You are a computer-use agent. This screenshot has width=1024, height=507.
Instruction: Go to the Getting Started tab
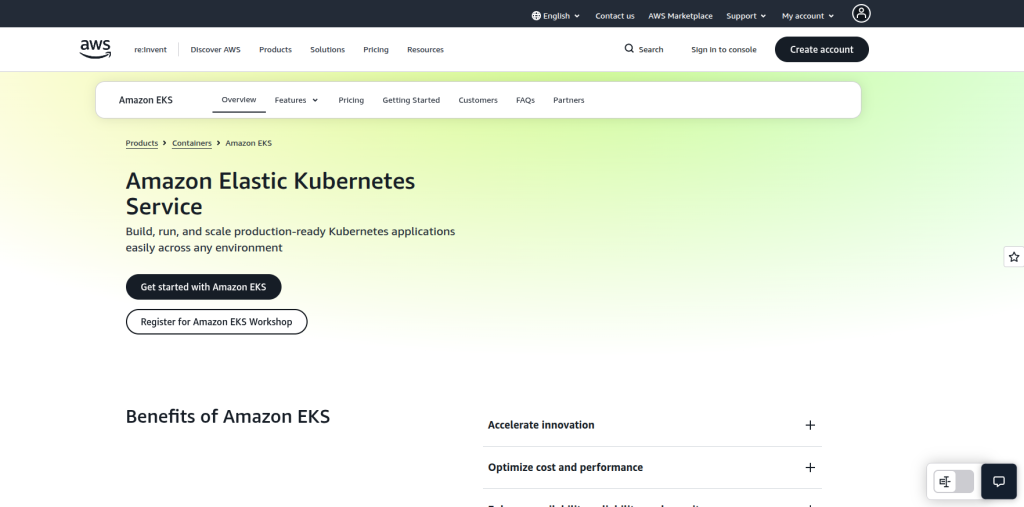click(411, 100)
